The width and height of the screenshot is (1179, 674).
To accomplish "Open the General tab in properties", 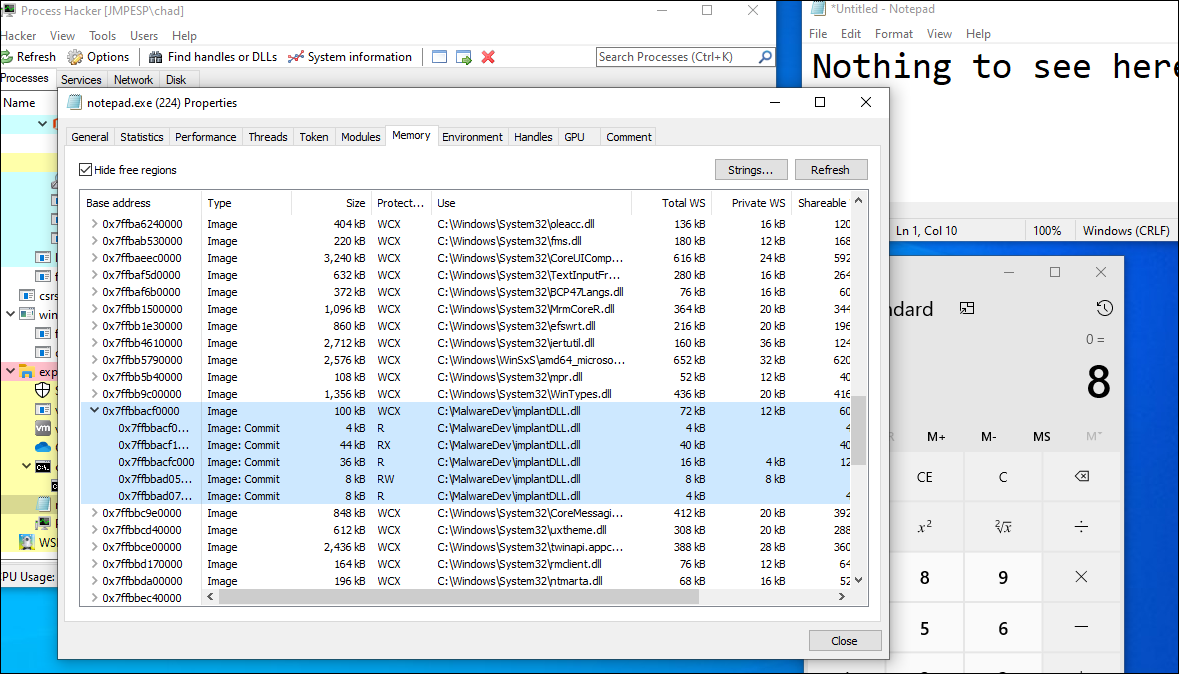I will coord(90,137).
